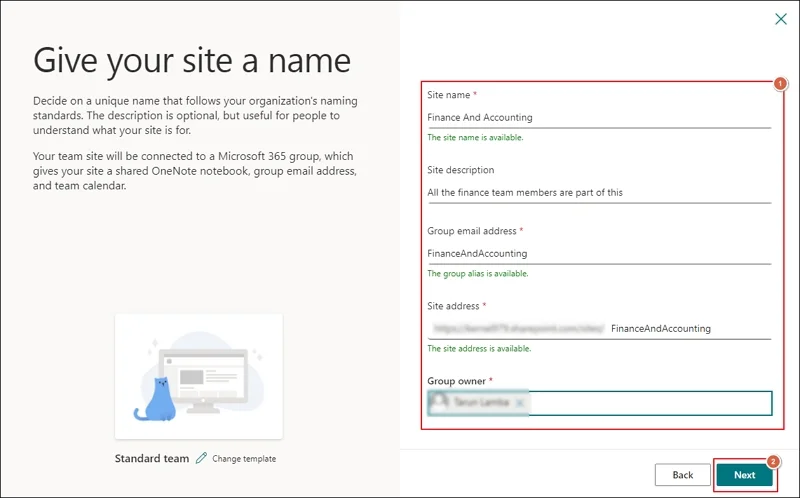Click the 'Group owner' label
This screenshot has height=498, width=800.
(x=456, y=381)
